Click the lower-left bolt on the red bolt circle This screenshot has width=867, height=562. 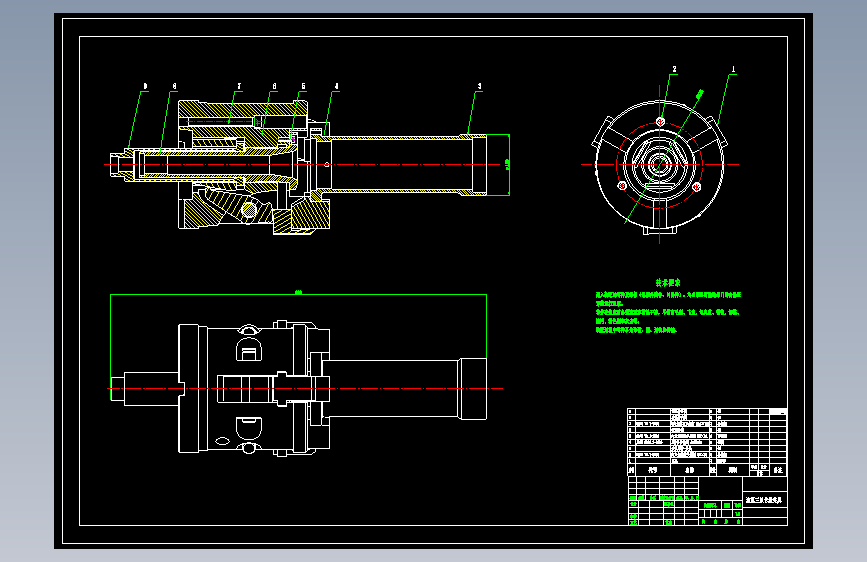pyautogui.click(x=622, y=186)
